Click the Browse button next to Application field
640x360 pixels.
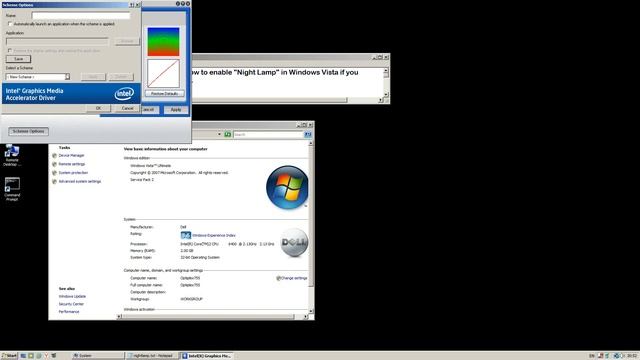tap(127, 41)
